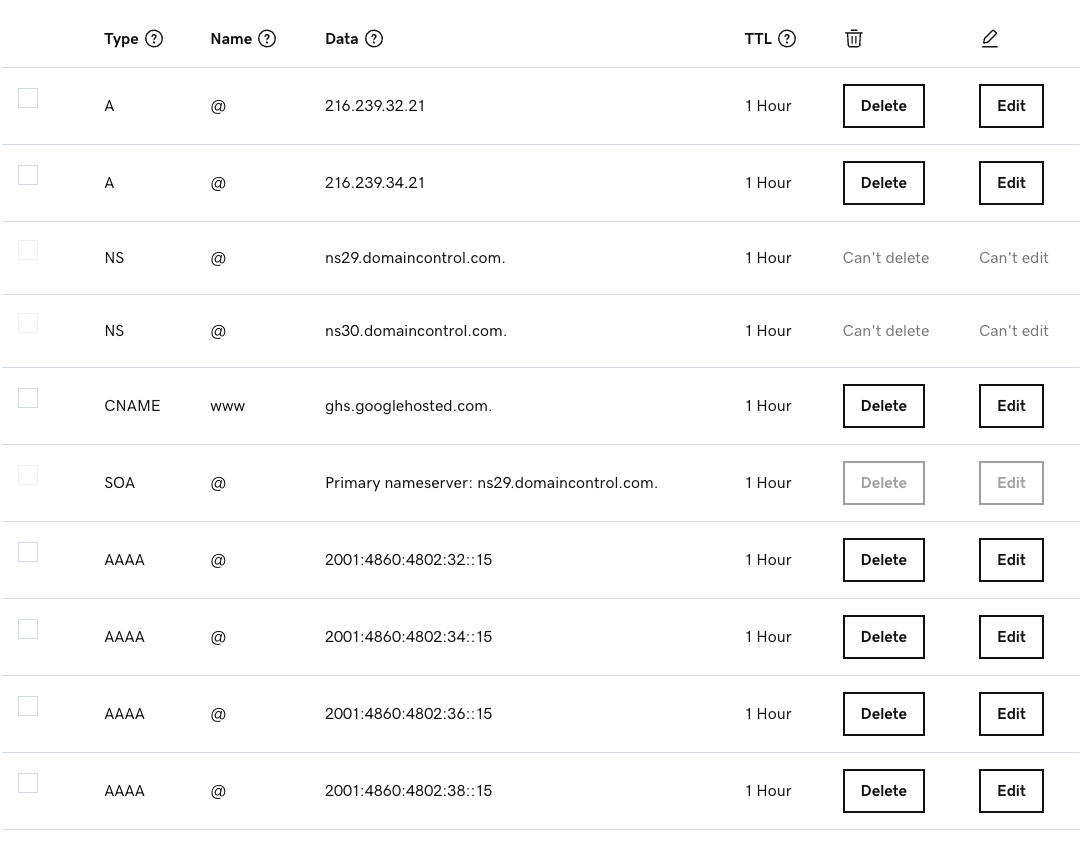Click the help icon next to Name
Viewport: 1087px width, 857px height.
click(267, 39)
